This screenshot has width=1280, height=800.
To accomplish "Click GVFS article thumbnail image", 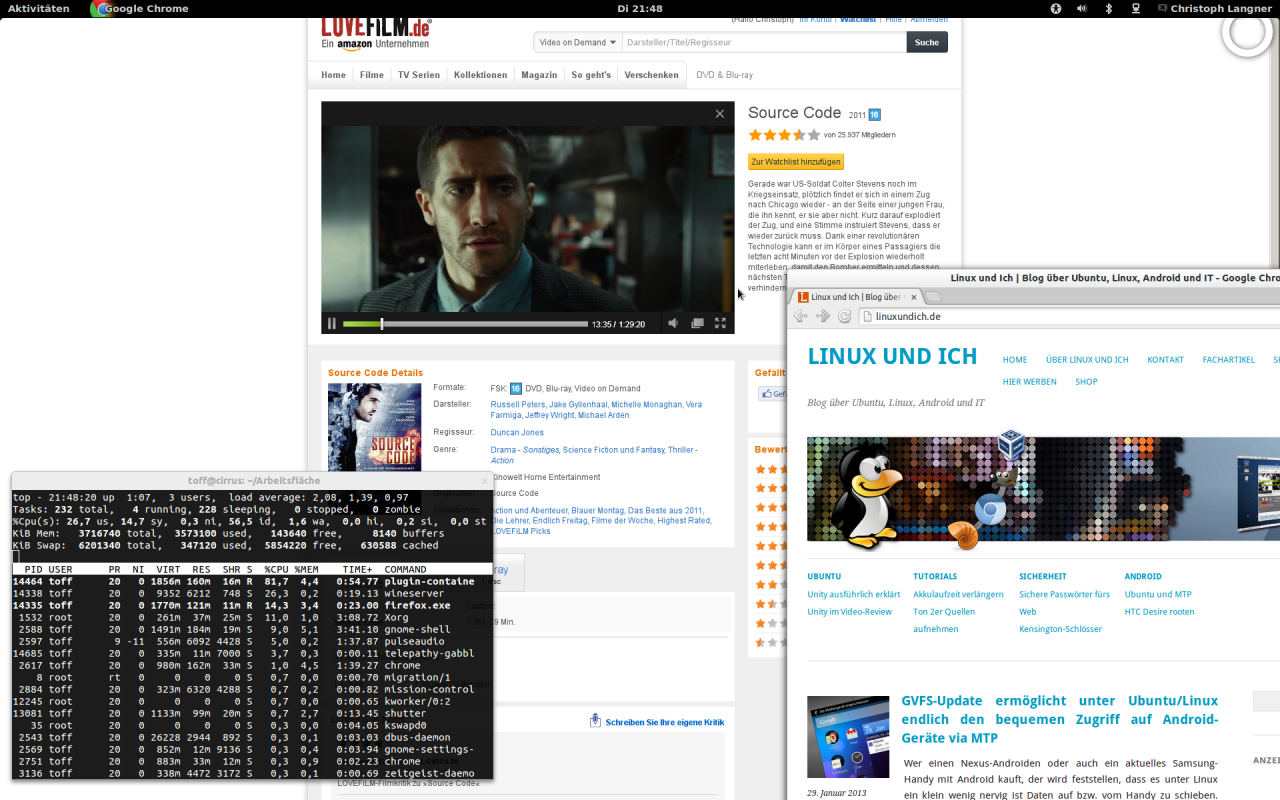I will tap(848, 737).
